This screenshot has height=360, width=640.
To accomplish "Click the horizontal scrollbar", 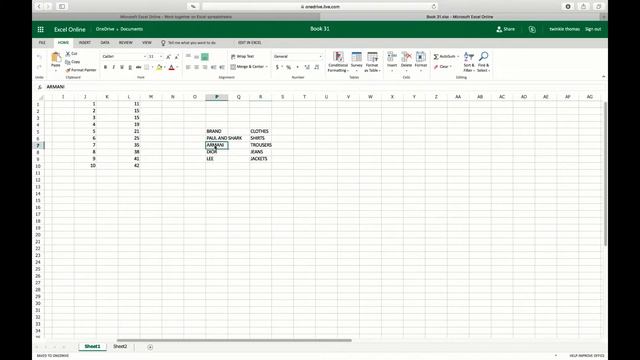I will (234, 340).
